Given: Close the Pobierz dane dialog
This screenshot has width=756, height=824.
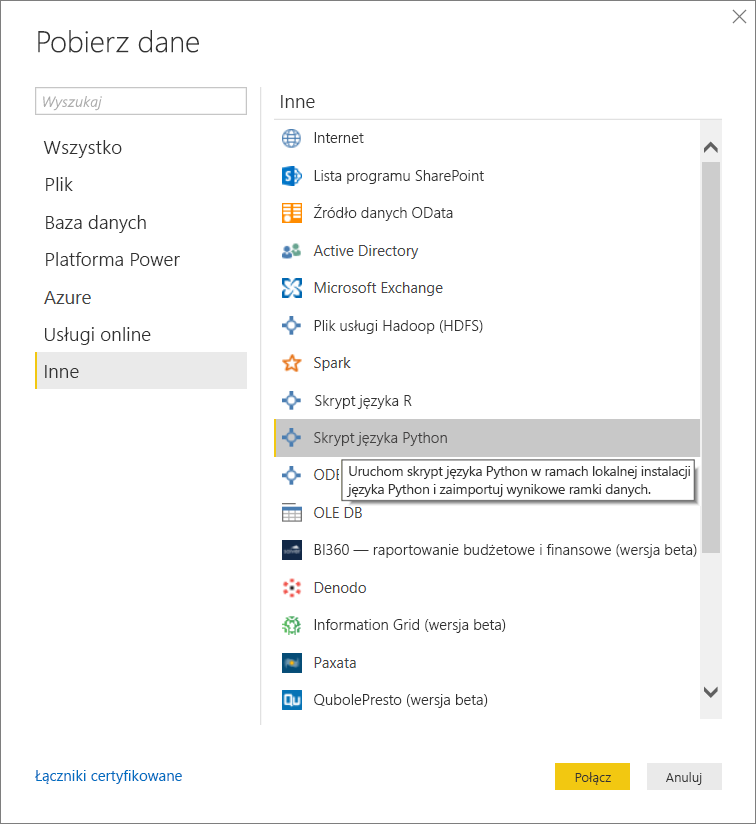Looking at the screenshot, I should pos(739,17).
